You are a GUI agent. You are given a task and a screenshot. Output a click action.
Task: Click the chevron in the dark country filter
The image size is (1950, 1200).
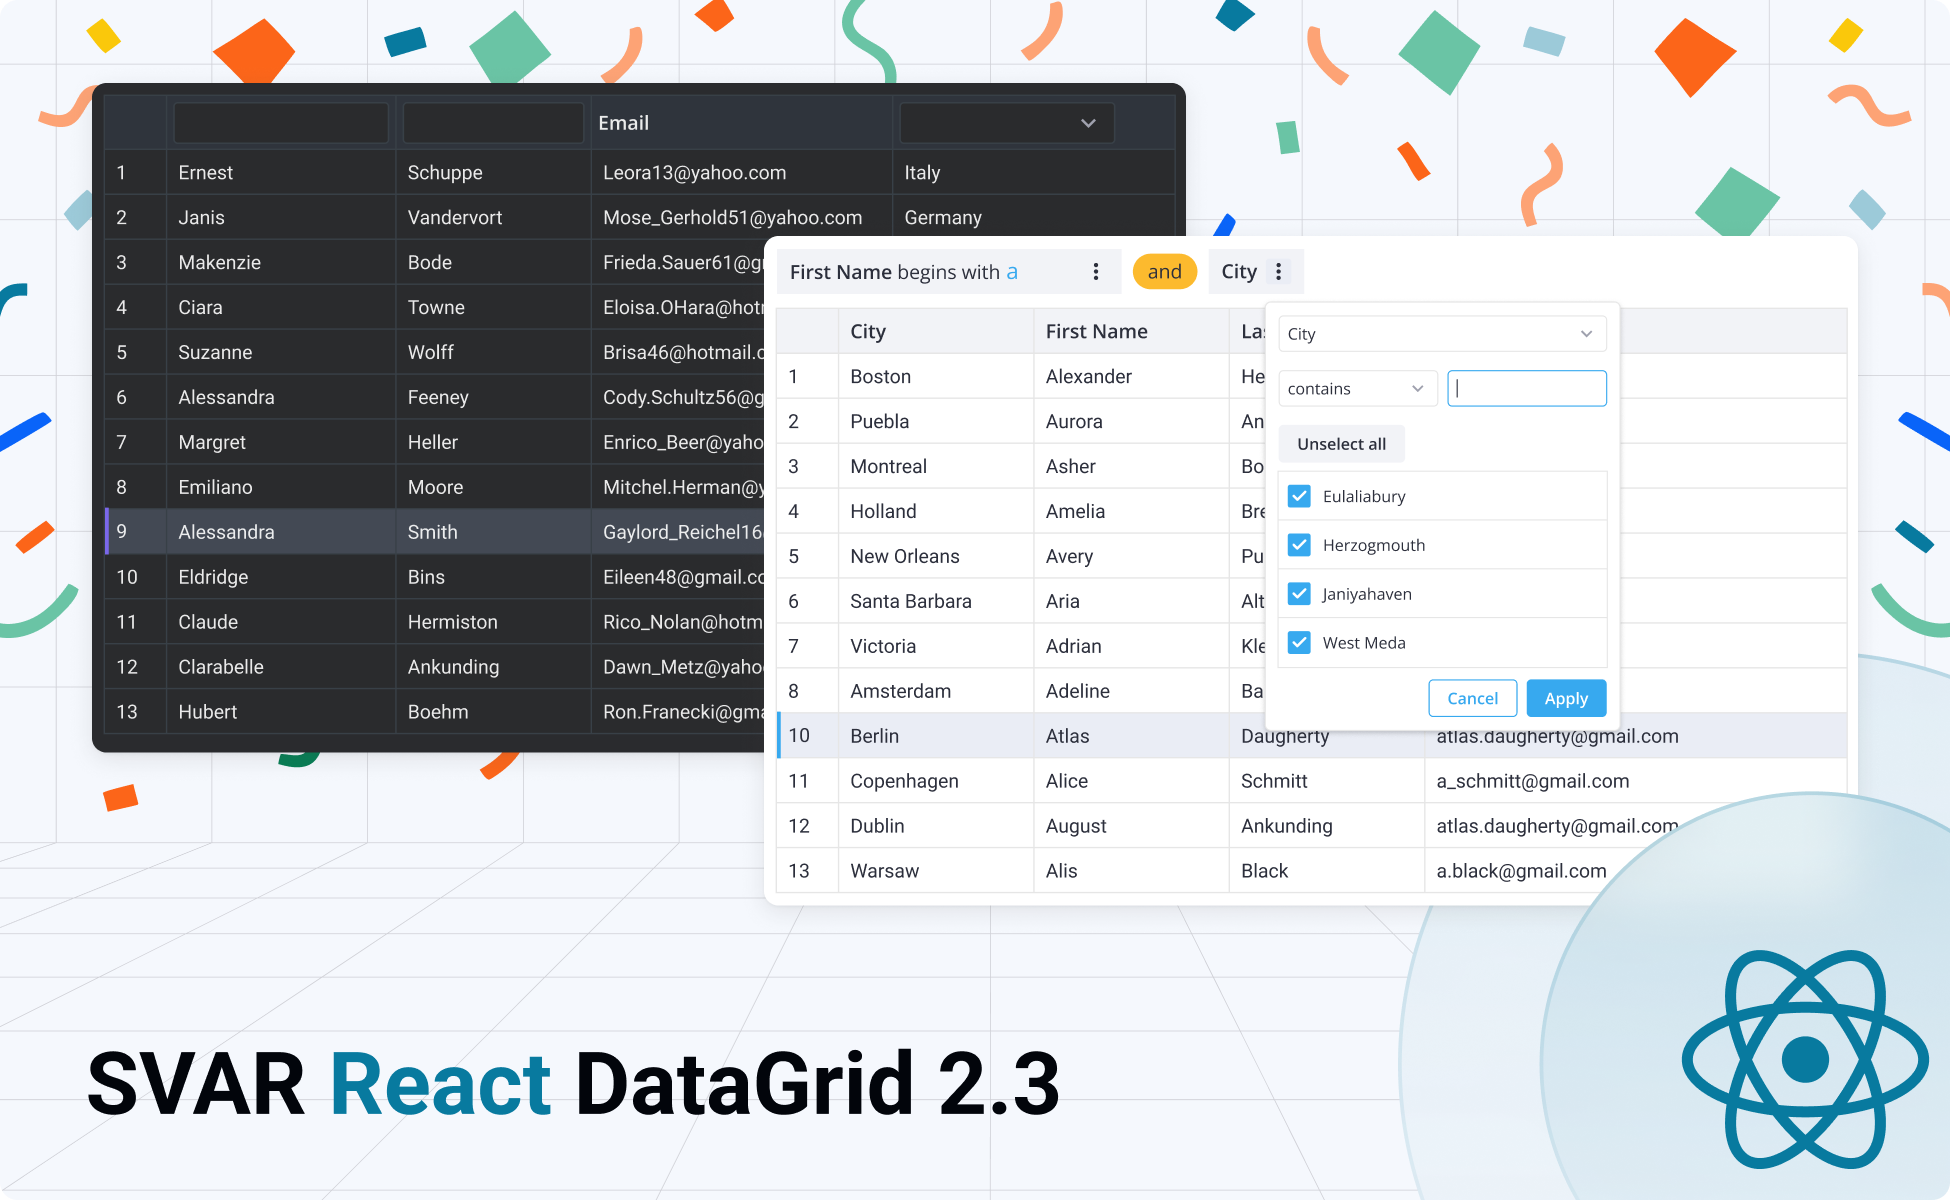(x=1088, y=123)
